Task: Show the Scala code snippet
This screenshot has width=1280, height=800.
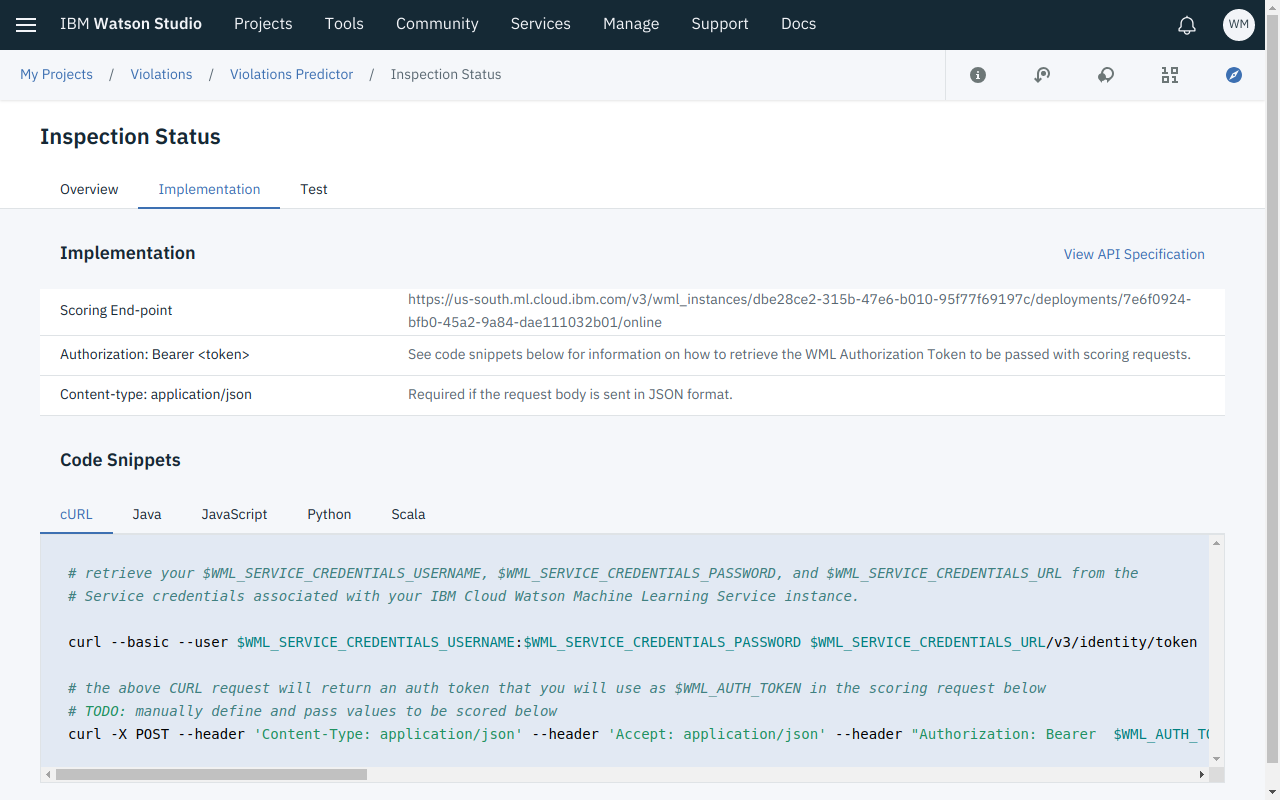Action: tap(408, 514)
